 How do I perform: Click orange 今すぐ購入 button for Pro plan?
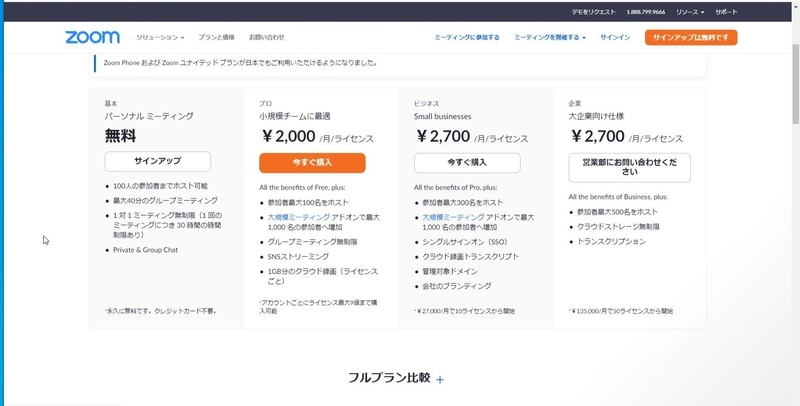click(312, 163)
